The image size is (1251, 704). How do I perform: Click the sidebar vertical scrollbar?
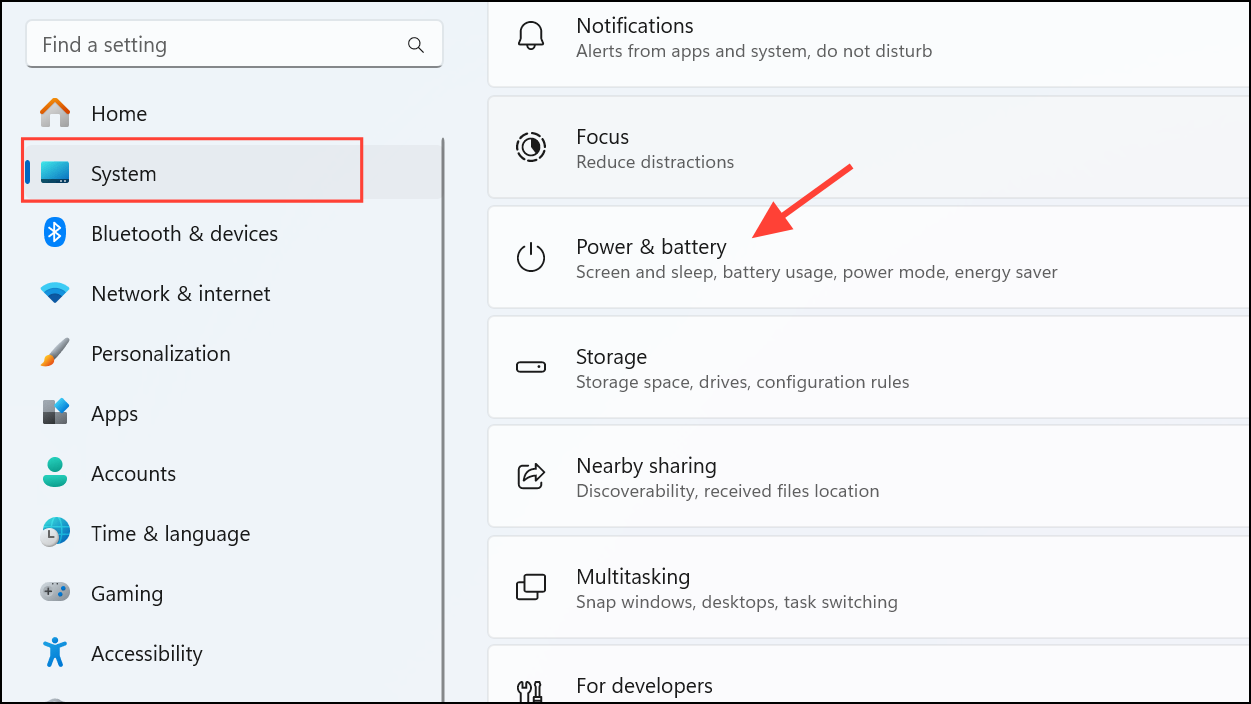coord(443,420)
